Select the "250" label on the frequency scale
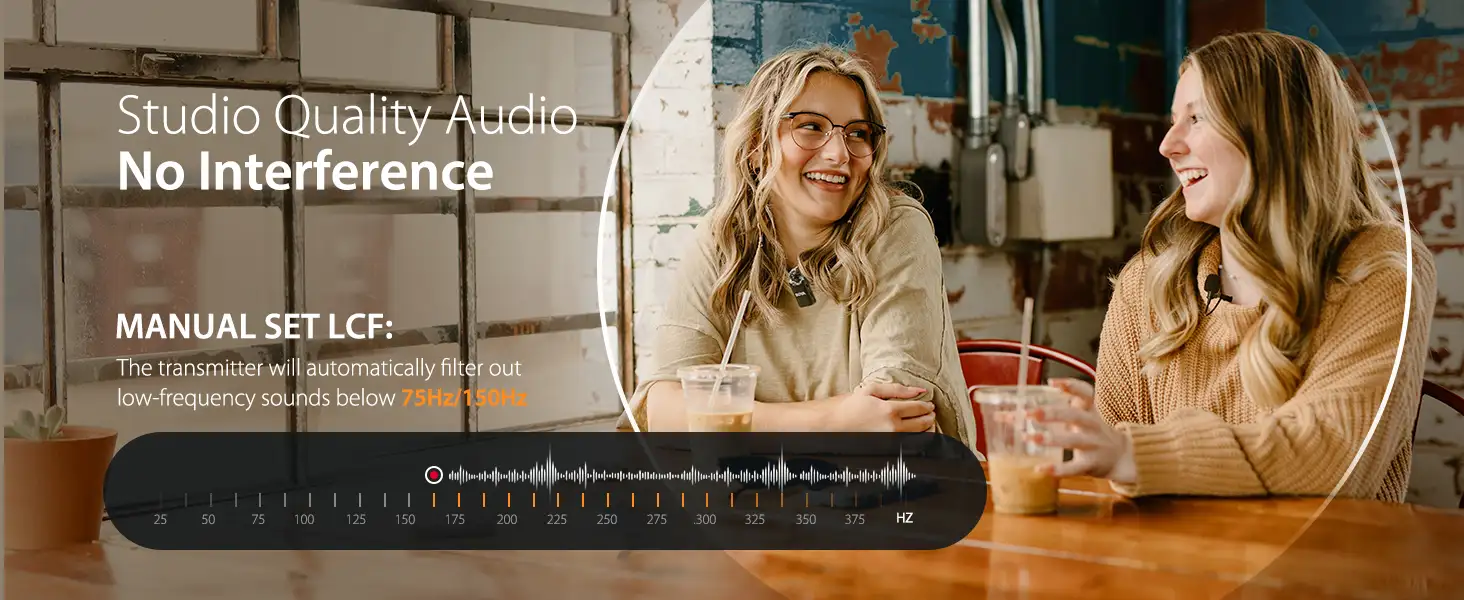The width and height of the screenshot is (1464, 600). tap(607, 519)
